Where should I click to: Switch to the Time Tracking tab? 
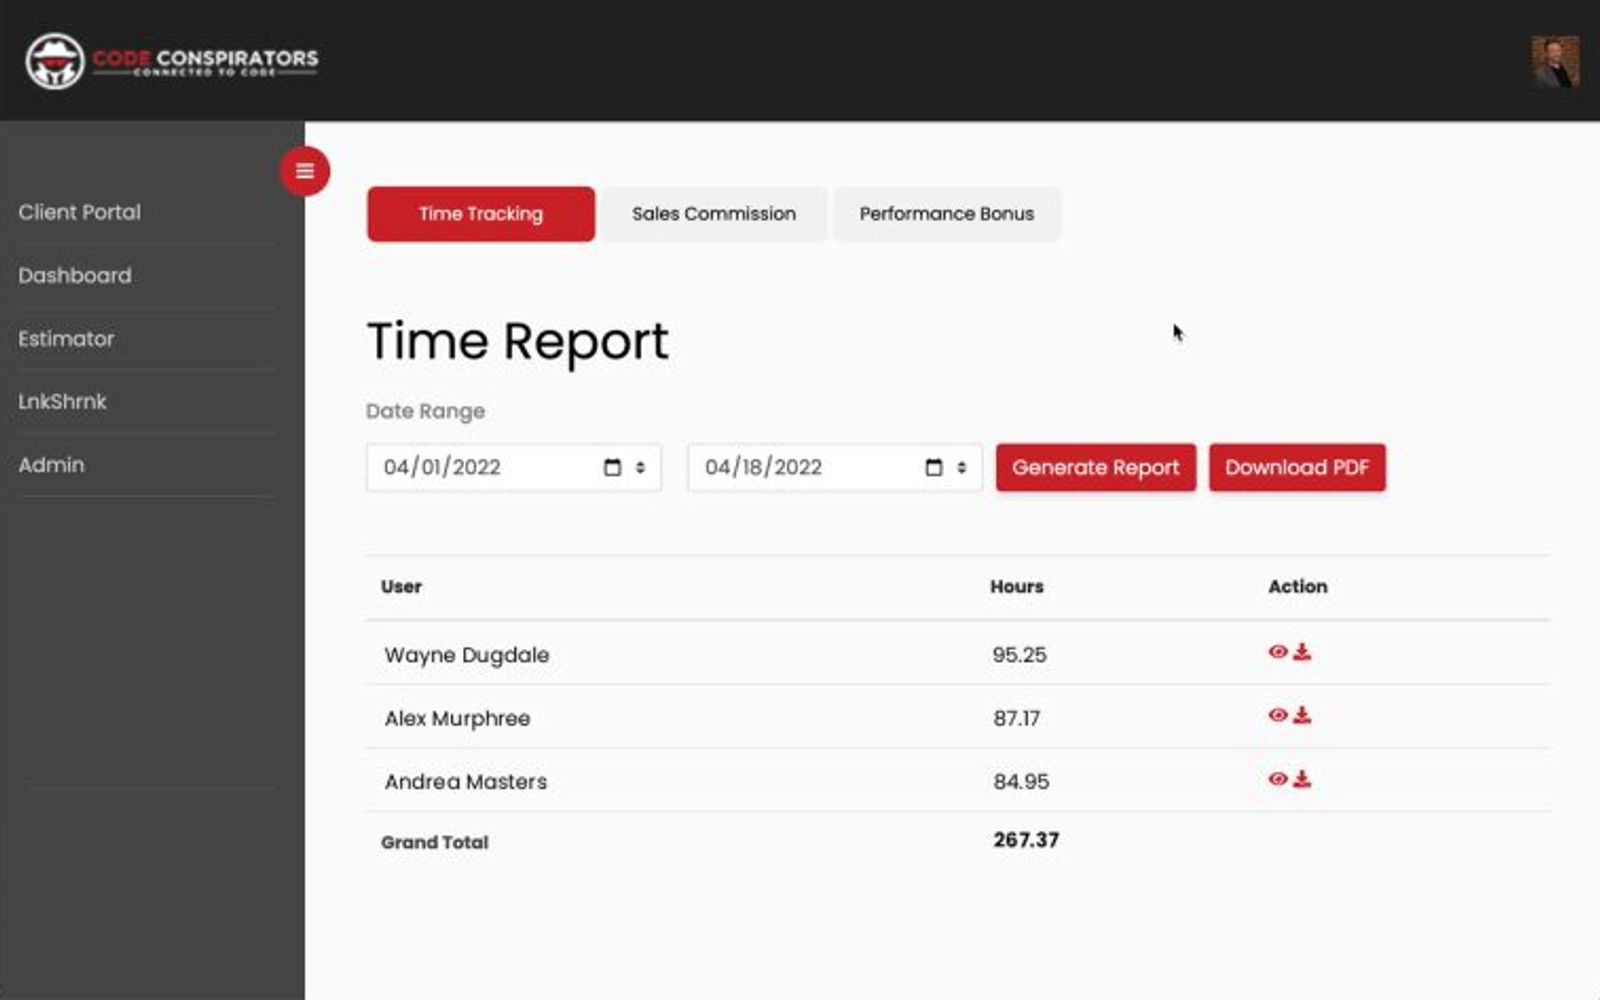pyautogui.click(x=481, y=214)
